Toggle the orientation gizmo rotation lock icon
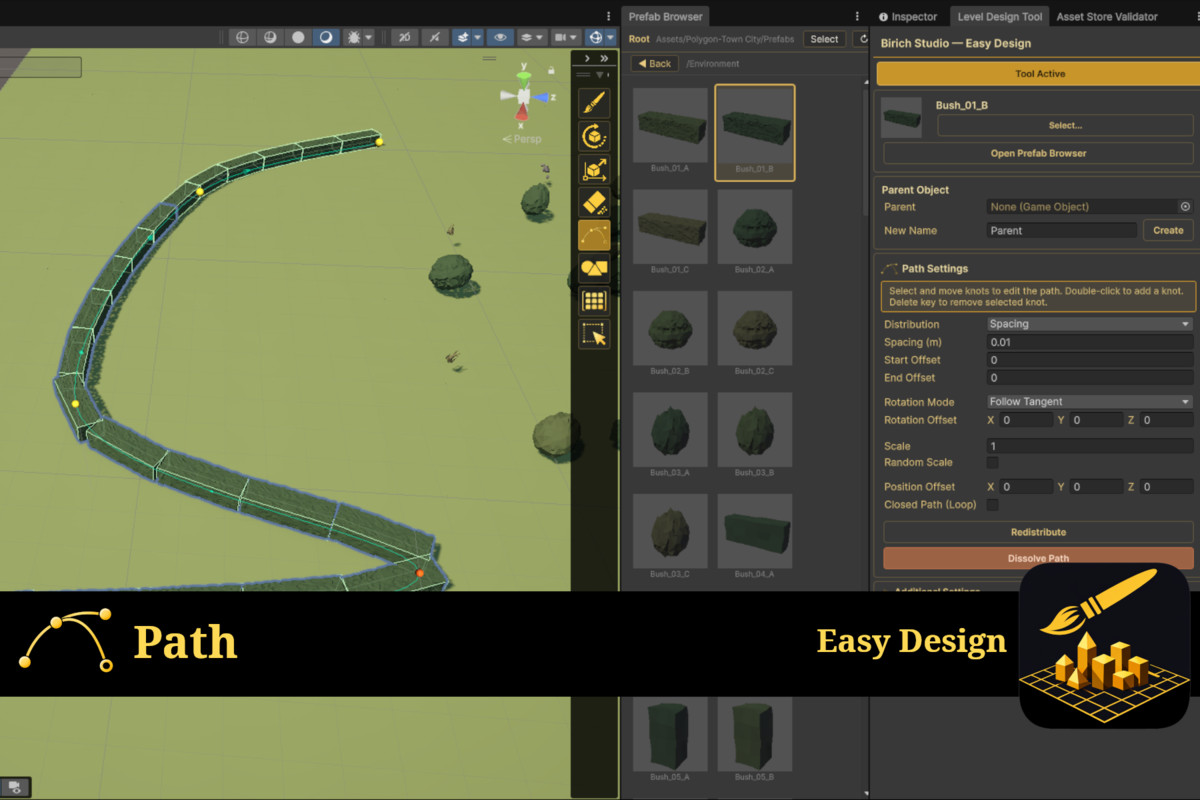 pyautogui.click(x=551, y=70)
